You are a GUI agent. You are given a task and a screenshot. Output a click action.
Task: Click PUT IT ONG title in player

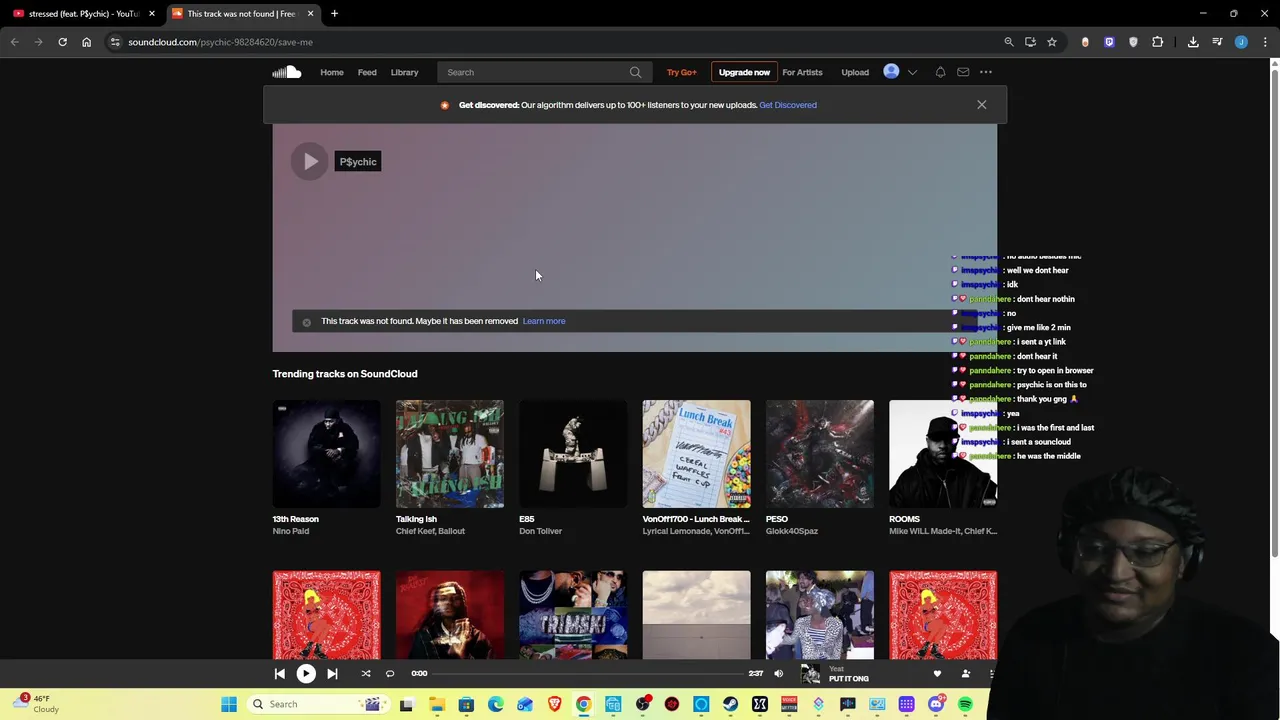point(848,679)
